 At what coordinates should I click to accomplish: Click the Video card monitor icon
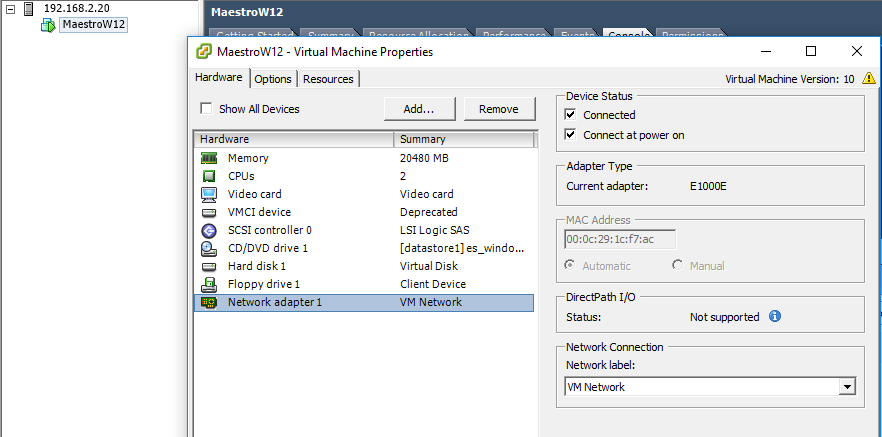pyautogui.click(x=209, y=194)
